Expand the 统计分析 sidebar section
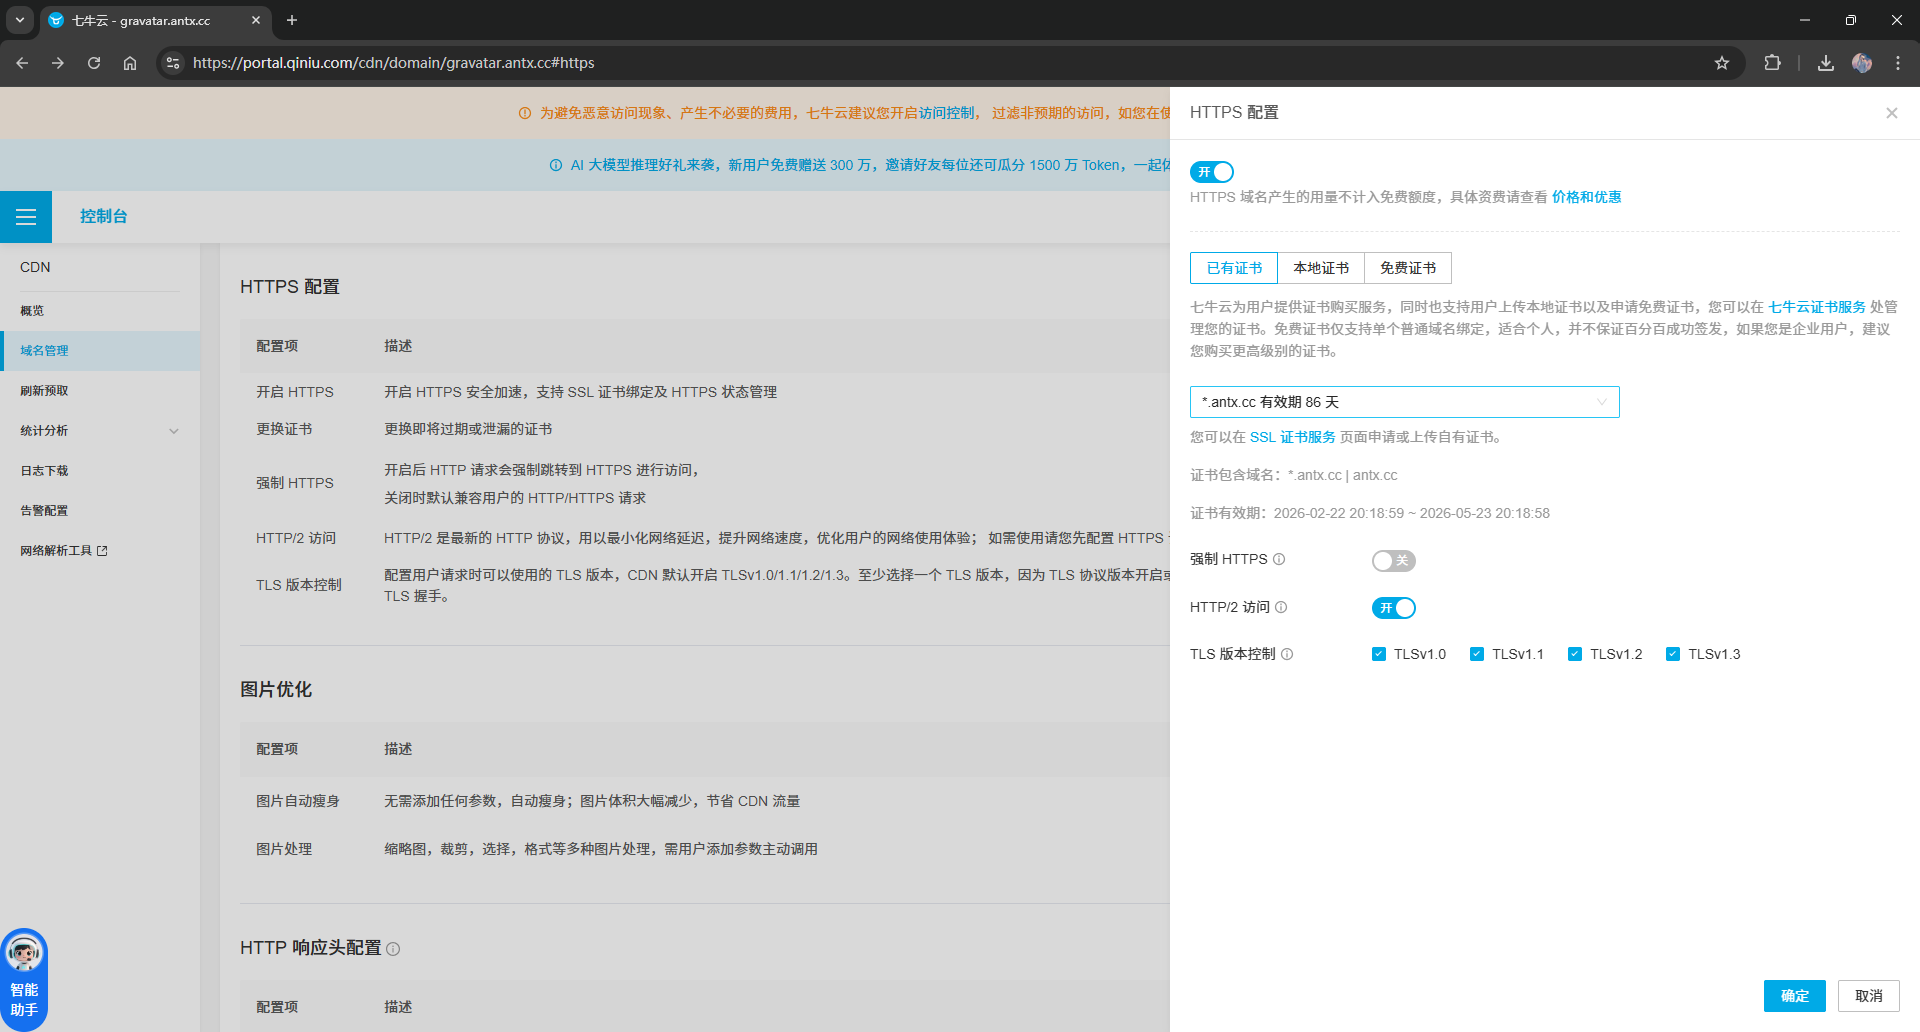The height and width of the screenshot is (1032, 1920). pyautogui.click(x=100, y=431)
